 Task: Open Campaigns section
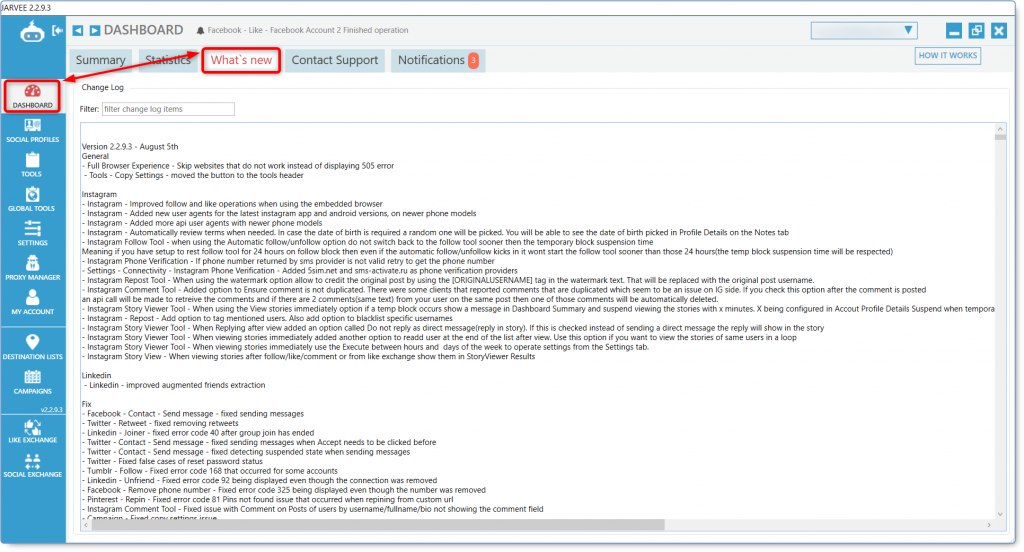[x=32, y=382]
